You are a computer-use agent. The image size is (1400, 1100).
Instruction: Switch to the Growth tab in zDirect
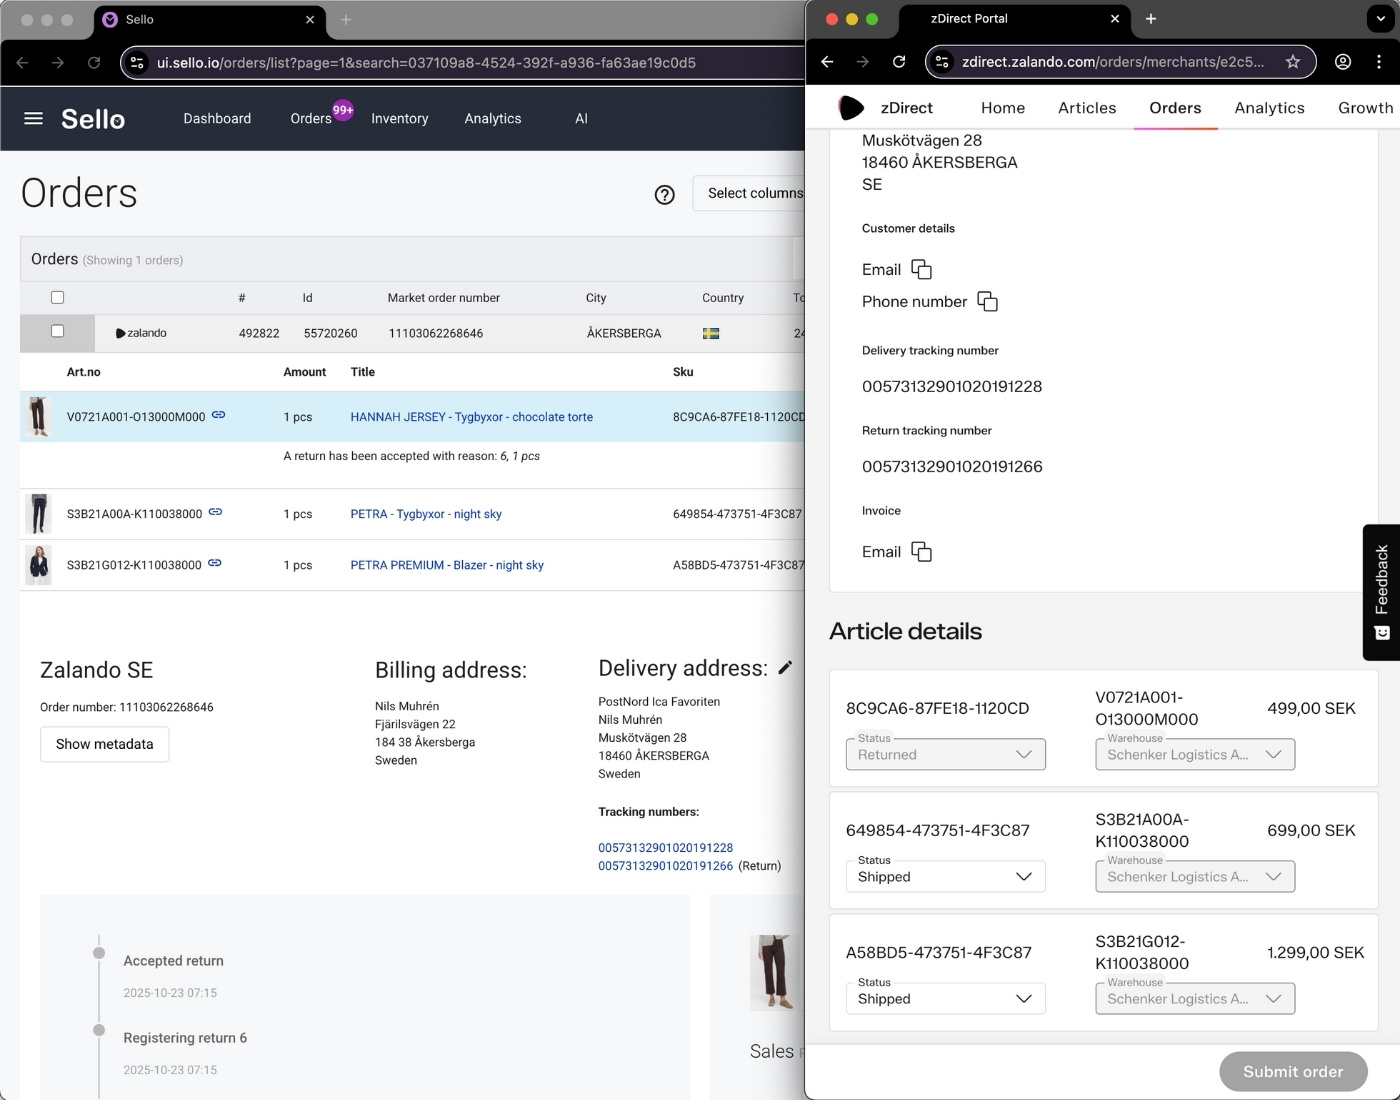(1365, 108)
